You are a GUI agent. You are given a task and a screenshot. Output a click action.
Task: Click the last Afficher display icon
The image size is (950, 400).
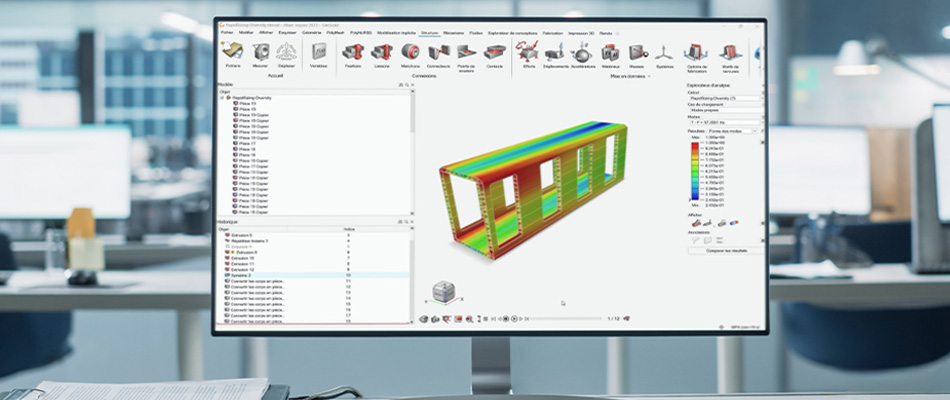pyautogui.click(x=734, y=223)
